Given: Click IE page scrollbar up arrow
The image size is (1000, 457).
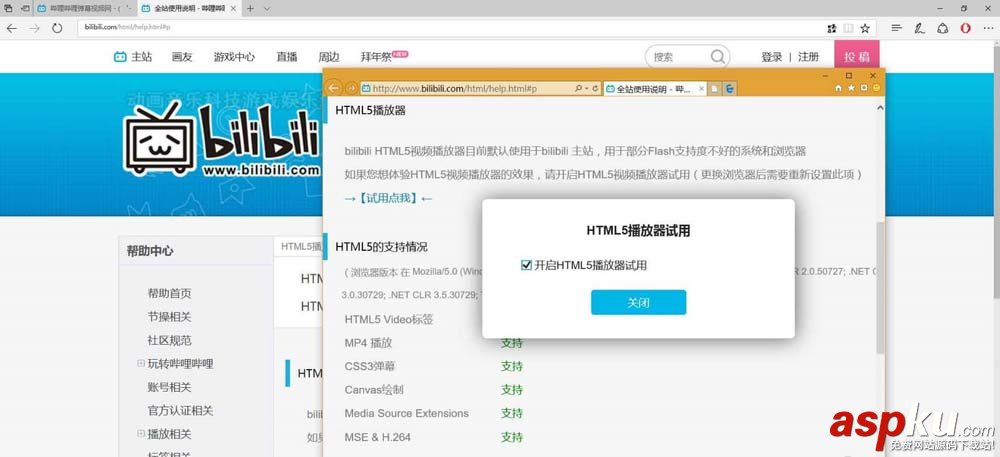Looking at the screenshot, I should click(x=880, y=107).
